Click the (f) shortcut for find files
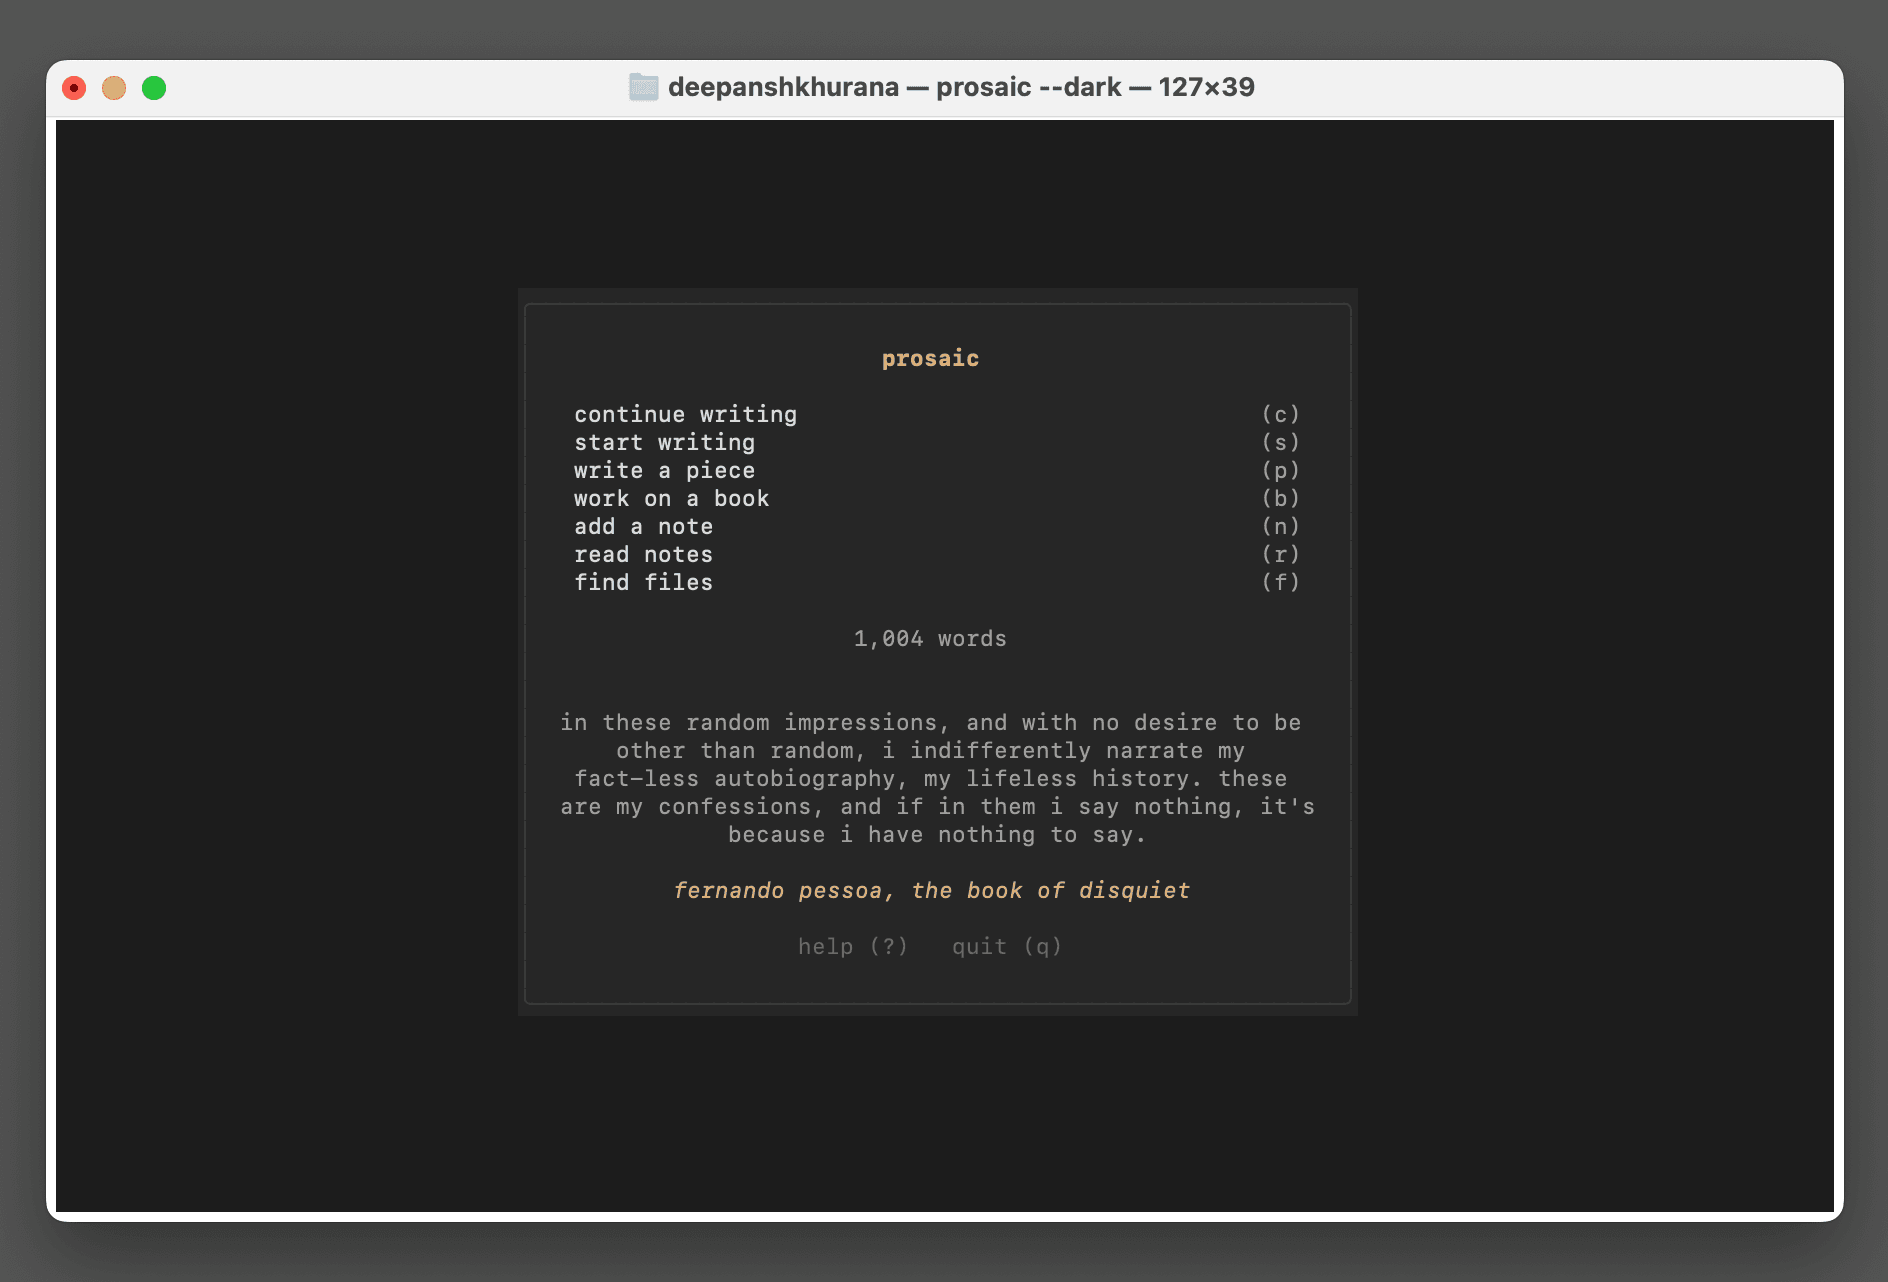 1281,582
